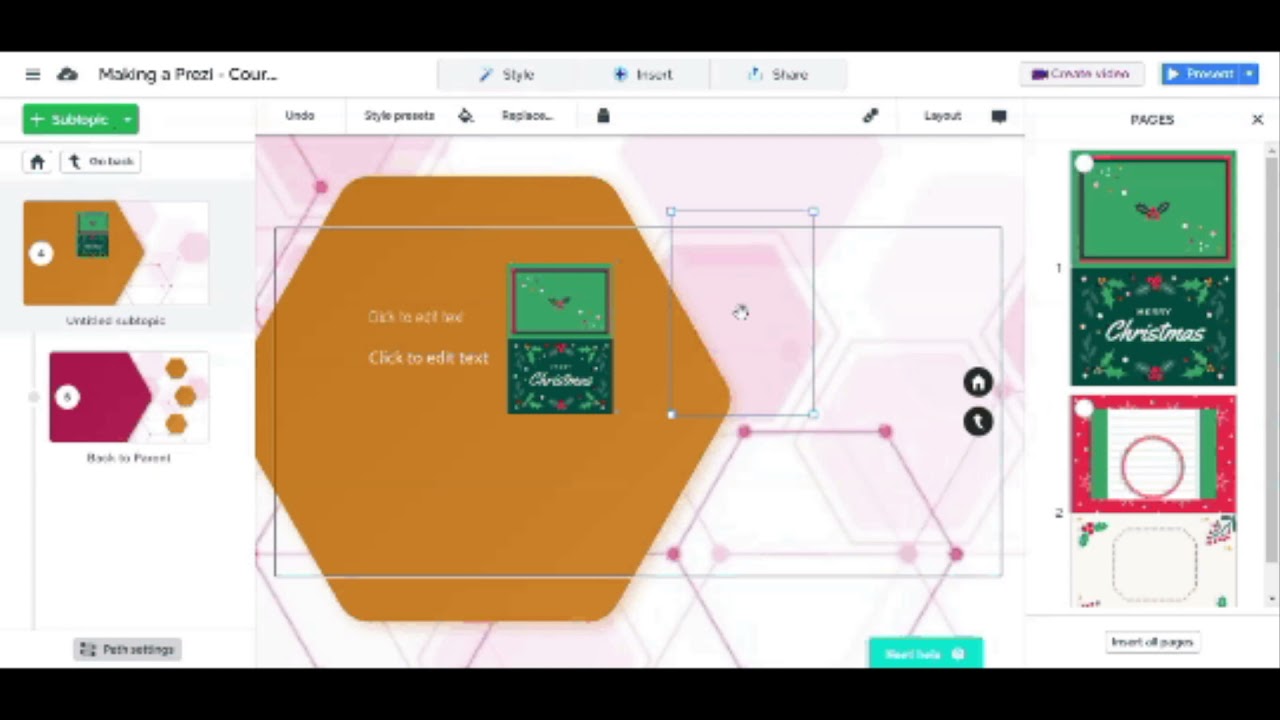Screen dimensions: 1280x720
Task: Click the link icon in toolbar
Action: 871,115
